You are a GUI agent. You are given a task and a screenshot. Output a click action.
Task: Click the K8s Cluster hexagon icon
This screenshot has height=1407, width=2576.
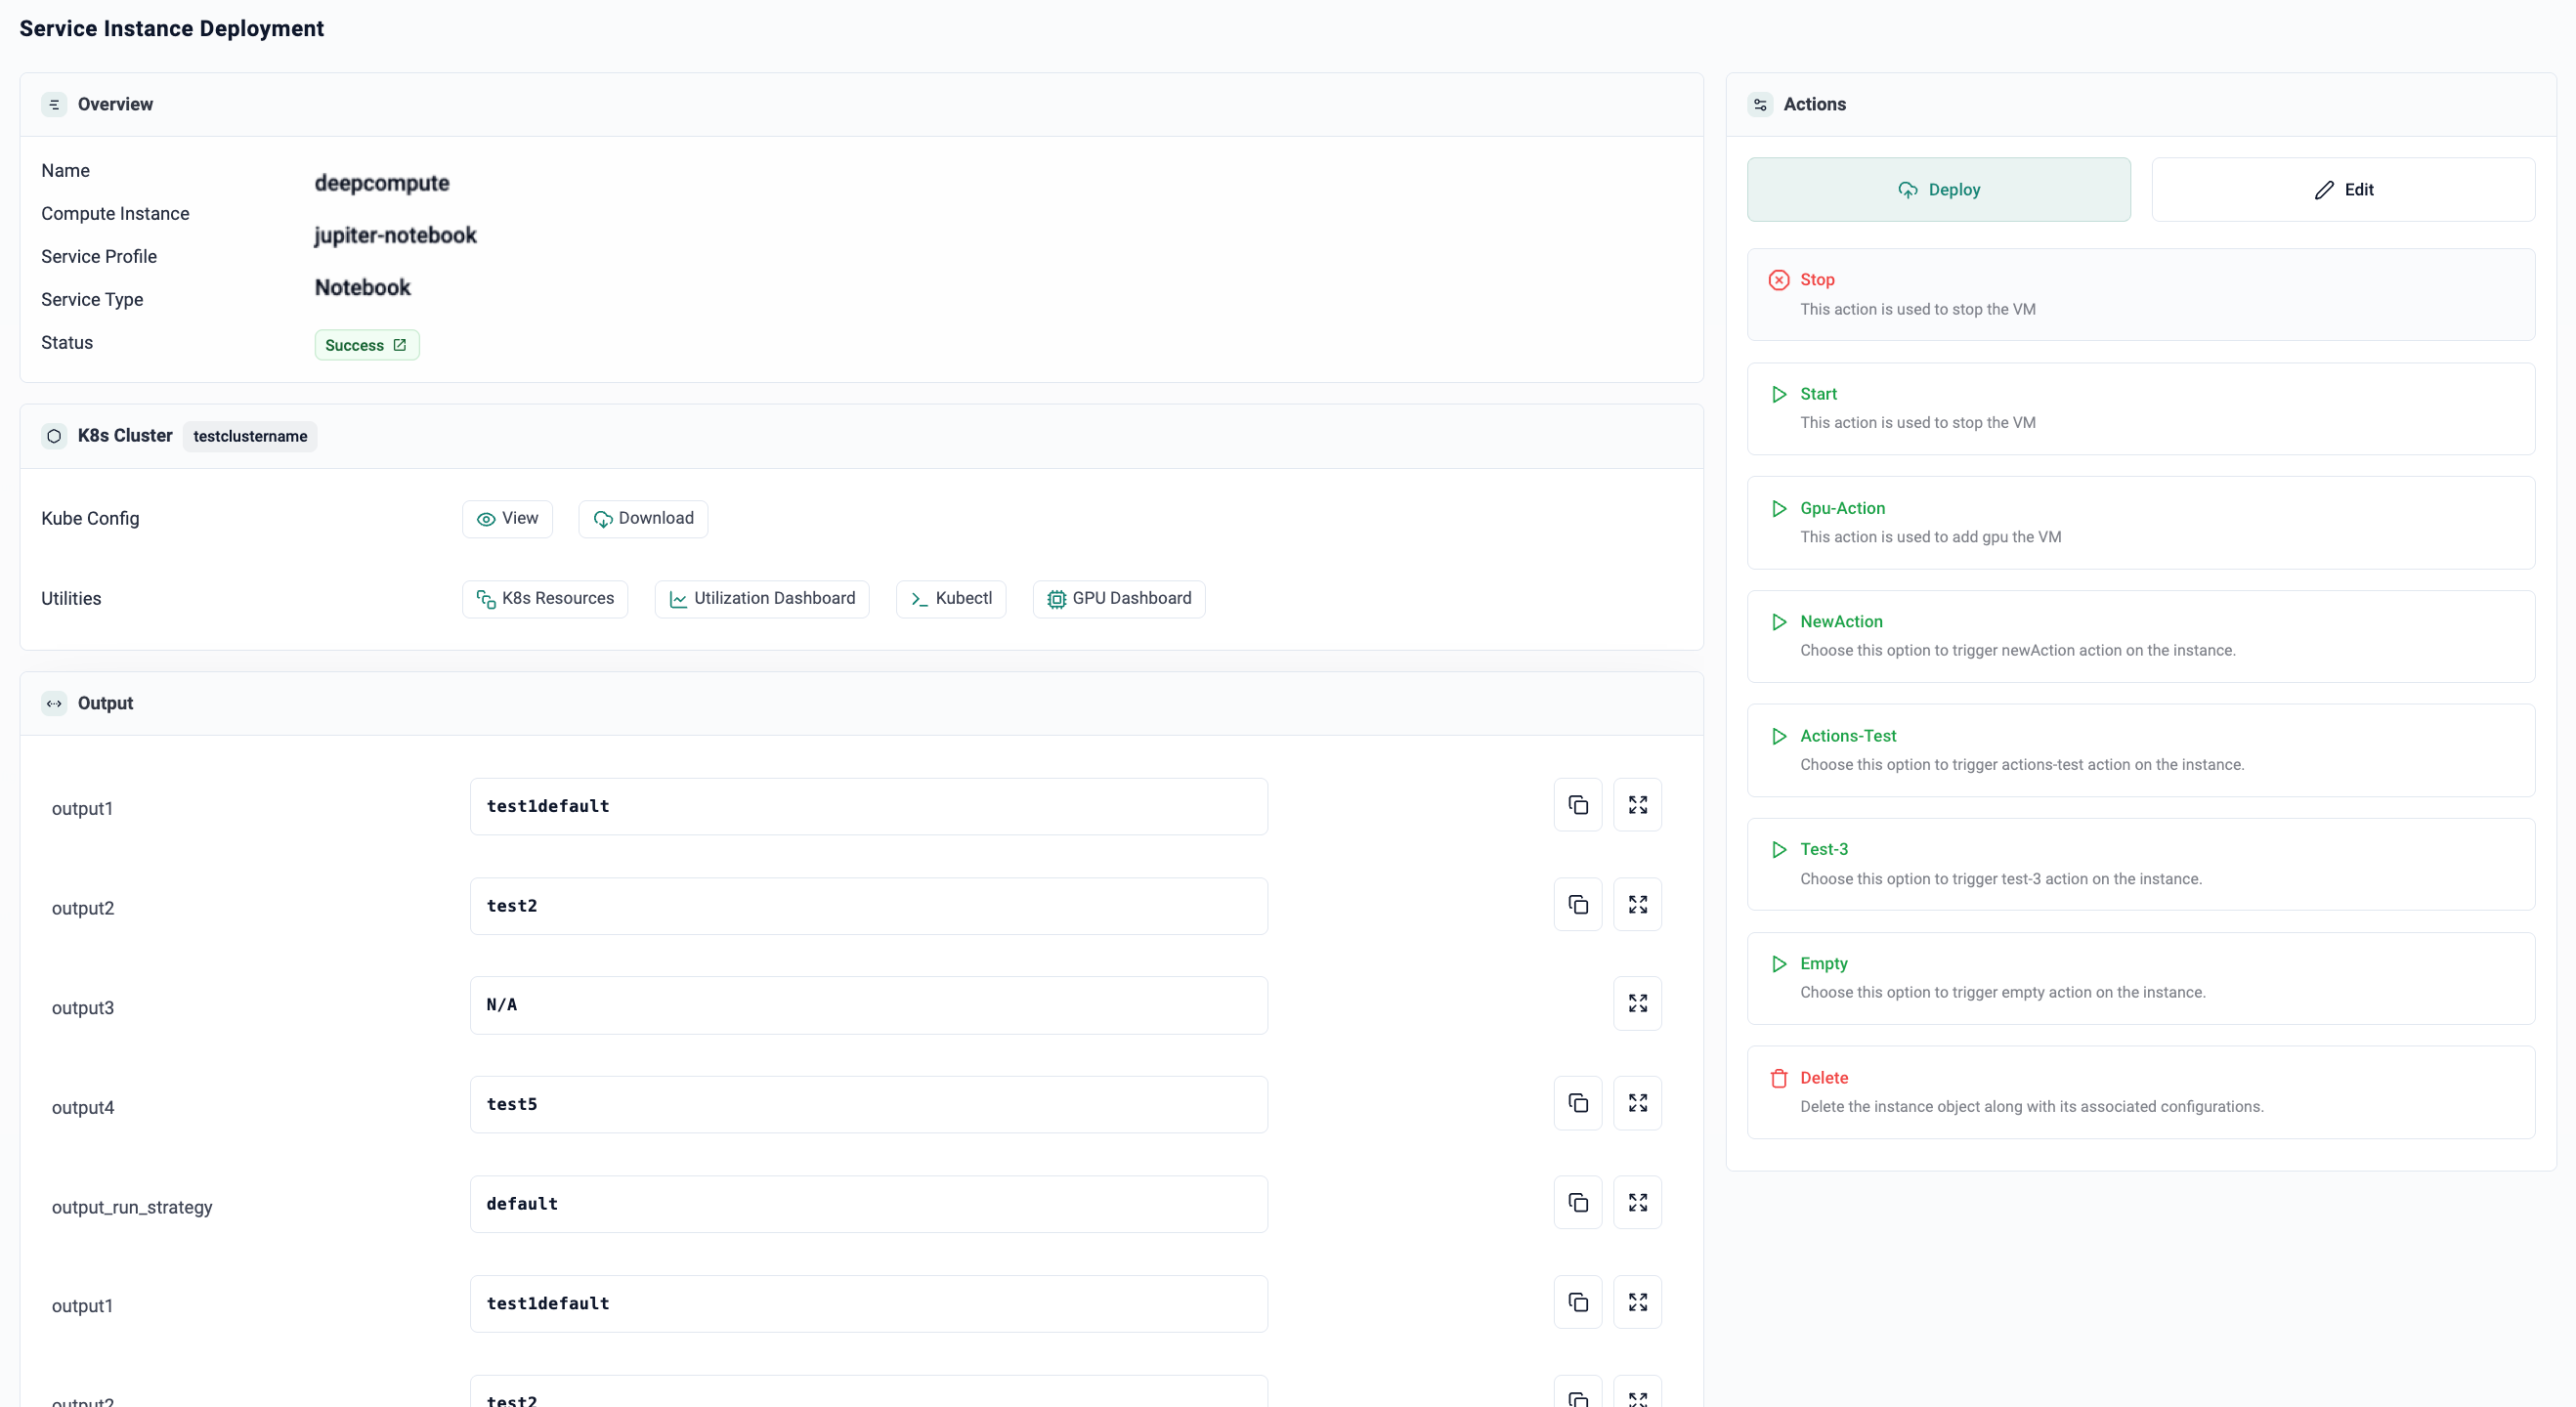[54, 436]
